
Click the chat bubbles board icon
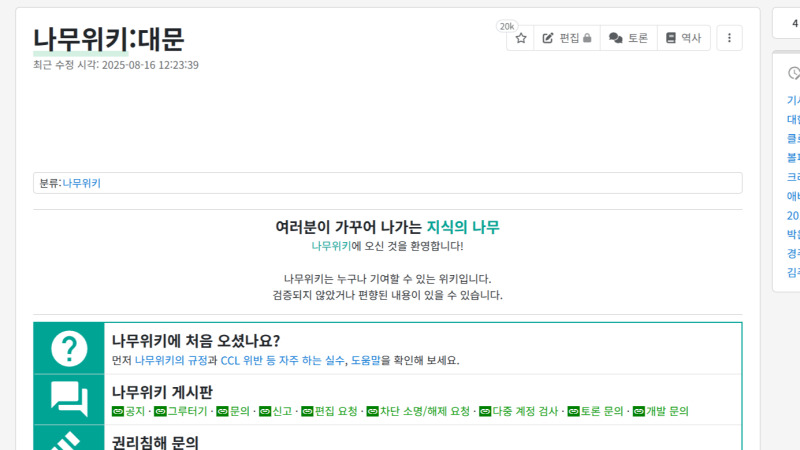tap(69, 399)
